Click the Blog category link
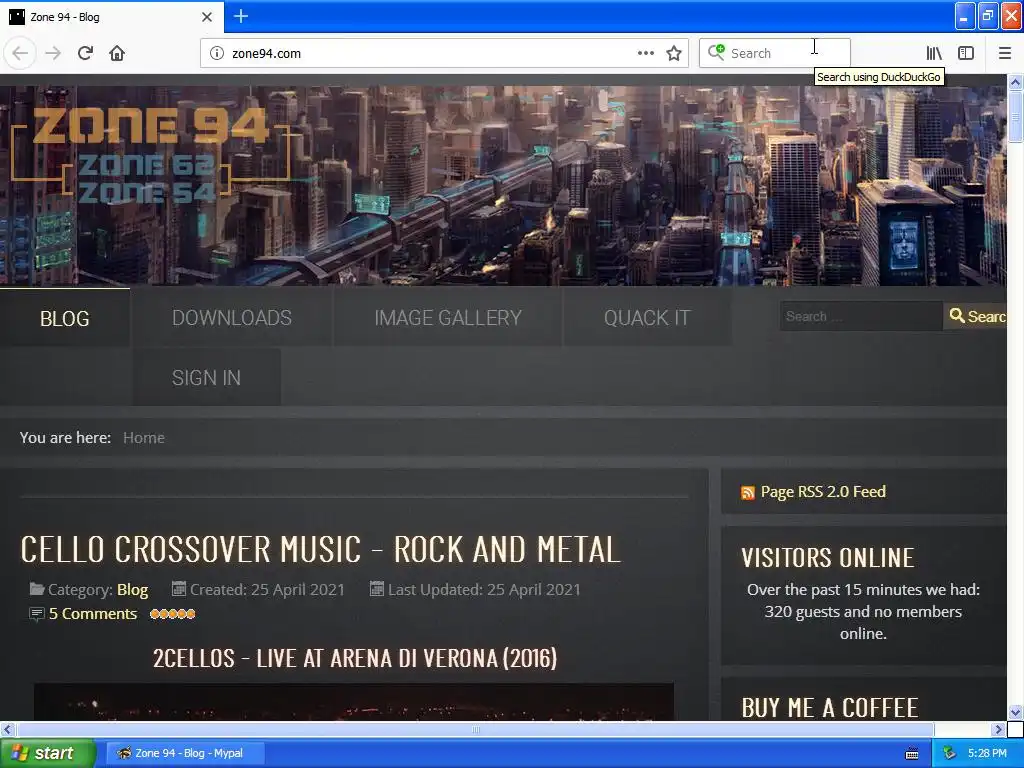 pyautogui.click(x=133, y=590)
